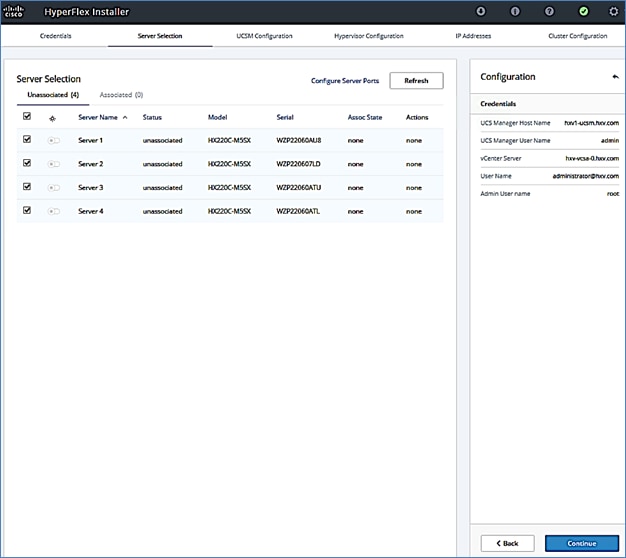Click the Refresh button
The image size is (626, 558).
click(416, 81)
